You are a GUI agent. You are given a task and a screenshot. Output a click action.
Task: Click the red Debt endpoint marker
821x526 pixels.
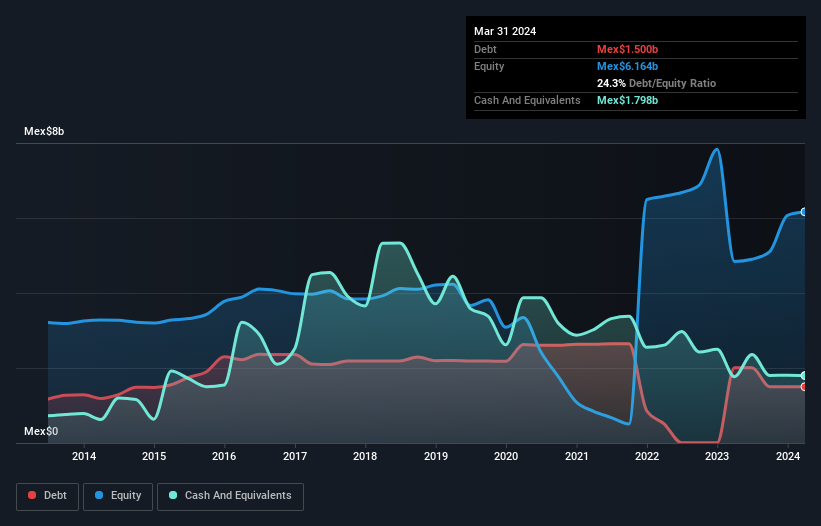point(804,387)
